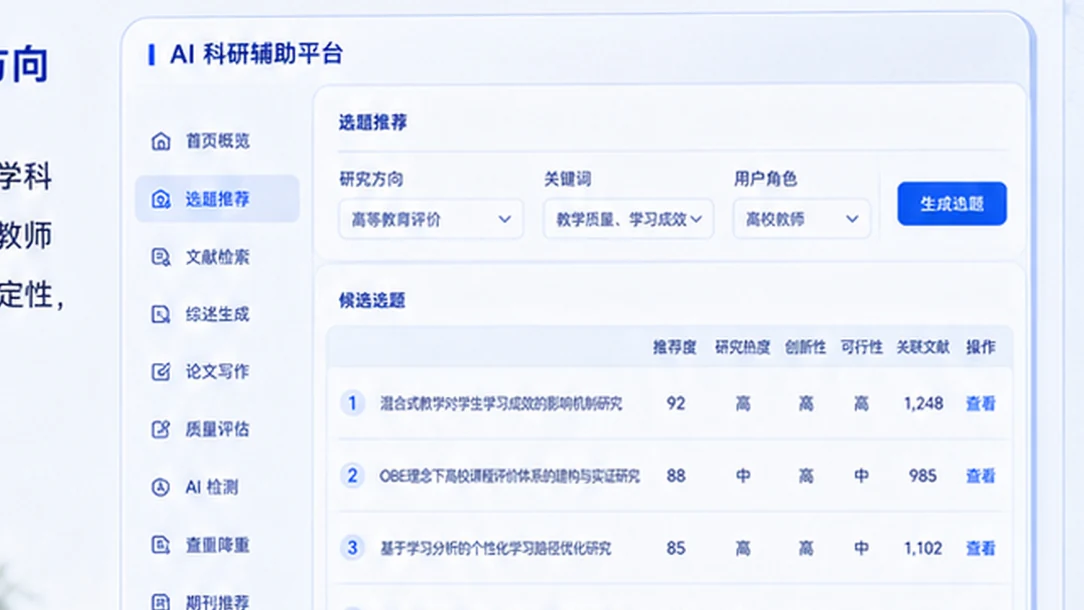
Task: Click related literature count 1,248
Action: [x=924, y=403]
